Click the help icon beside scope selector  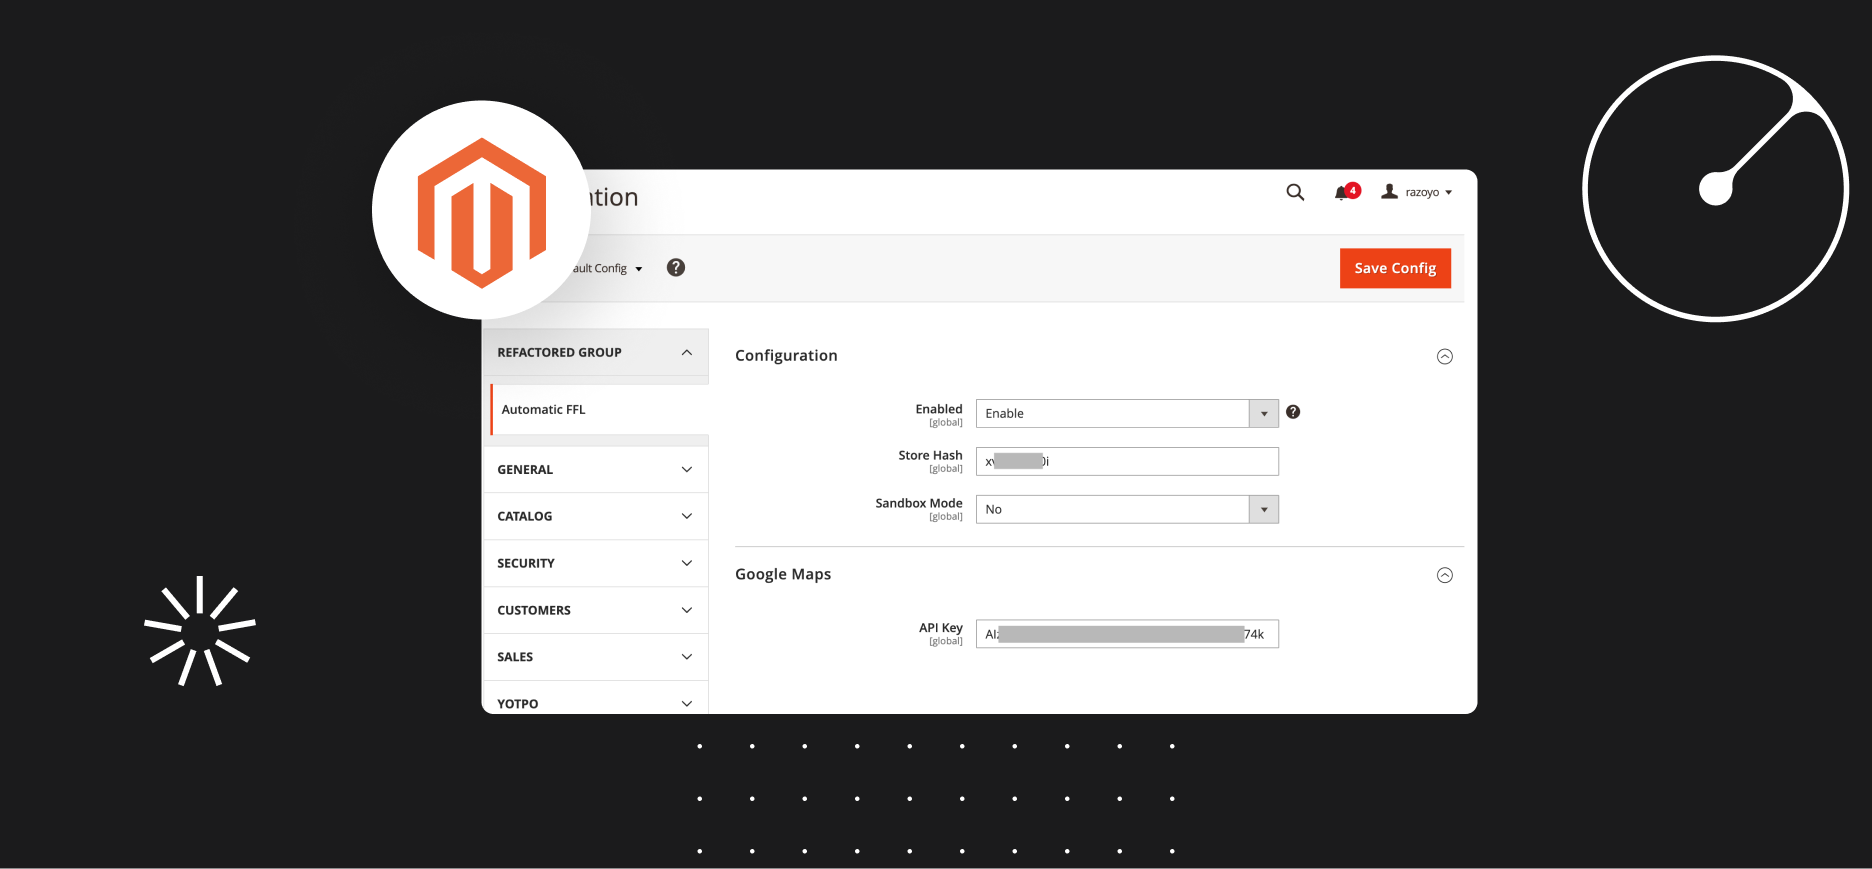point(676,267)
